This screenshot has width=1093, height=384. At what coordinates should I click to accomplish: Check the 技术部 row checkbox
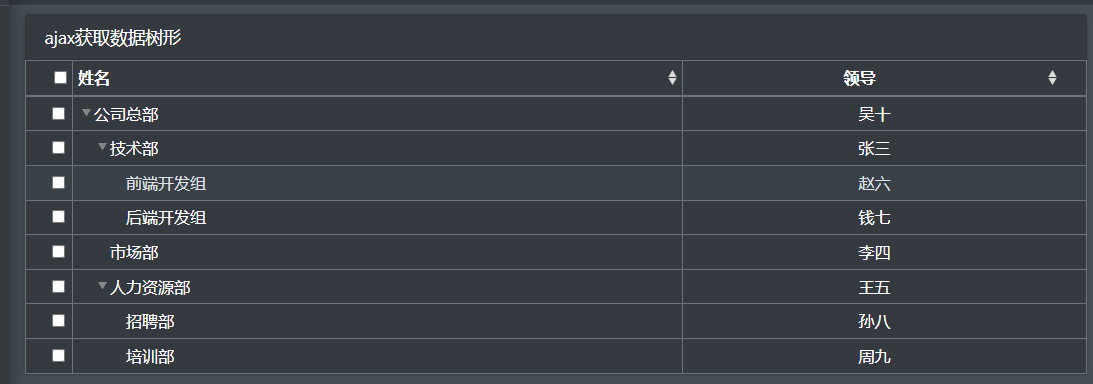[59, 148]
